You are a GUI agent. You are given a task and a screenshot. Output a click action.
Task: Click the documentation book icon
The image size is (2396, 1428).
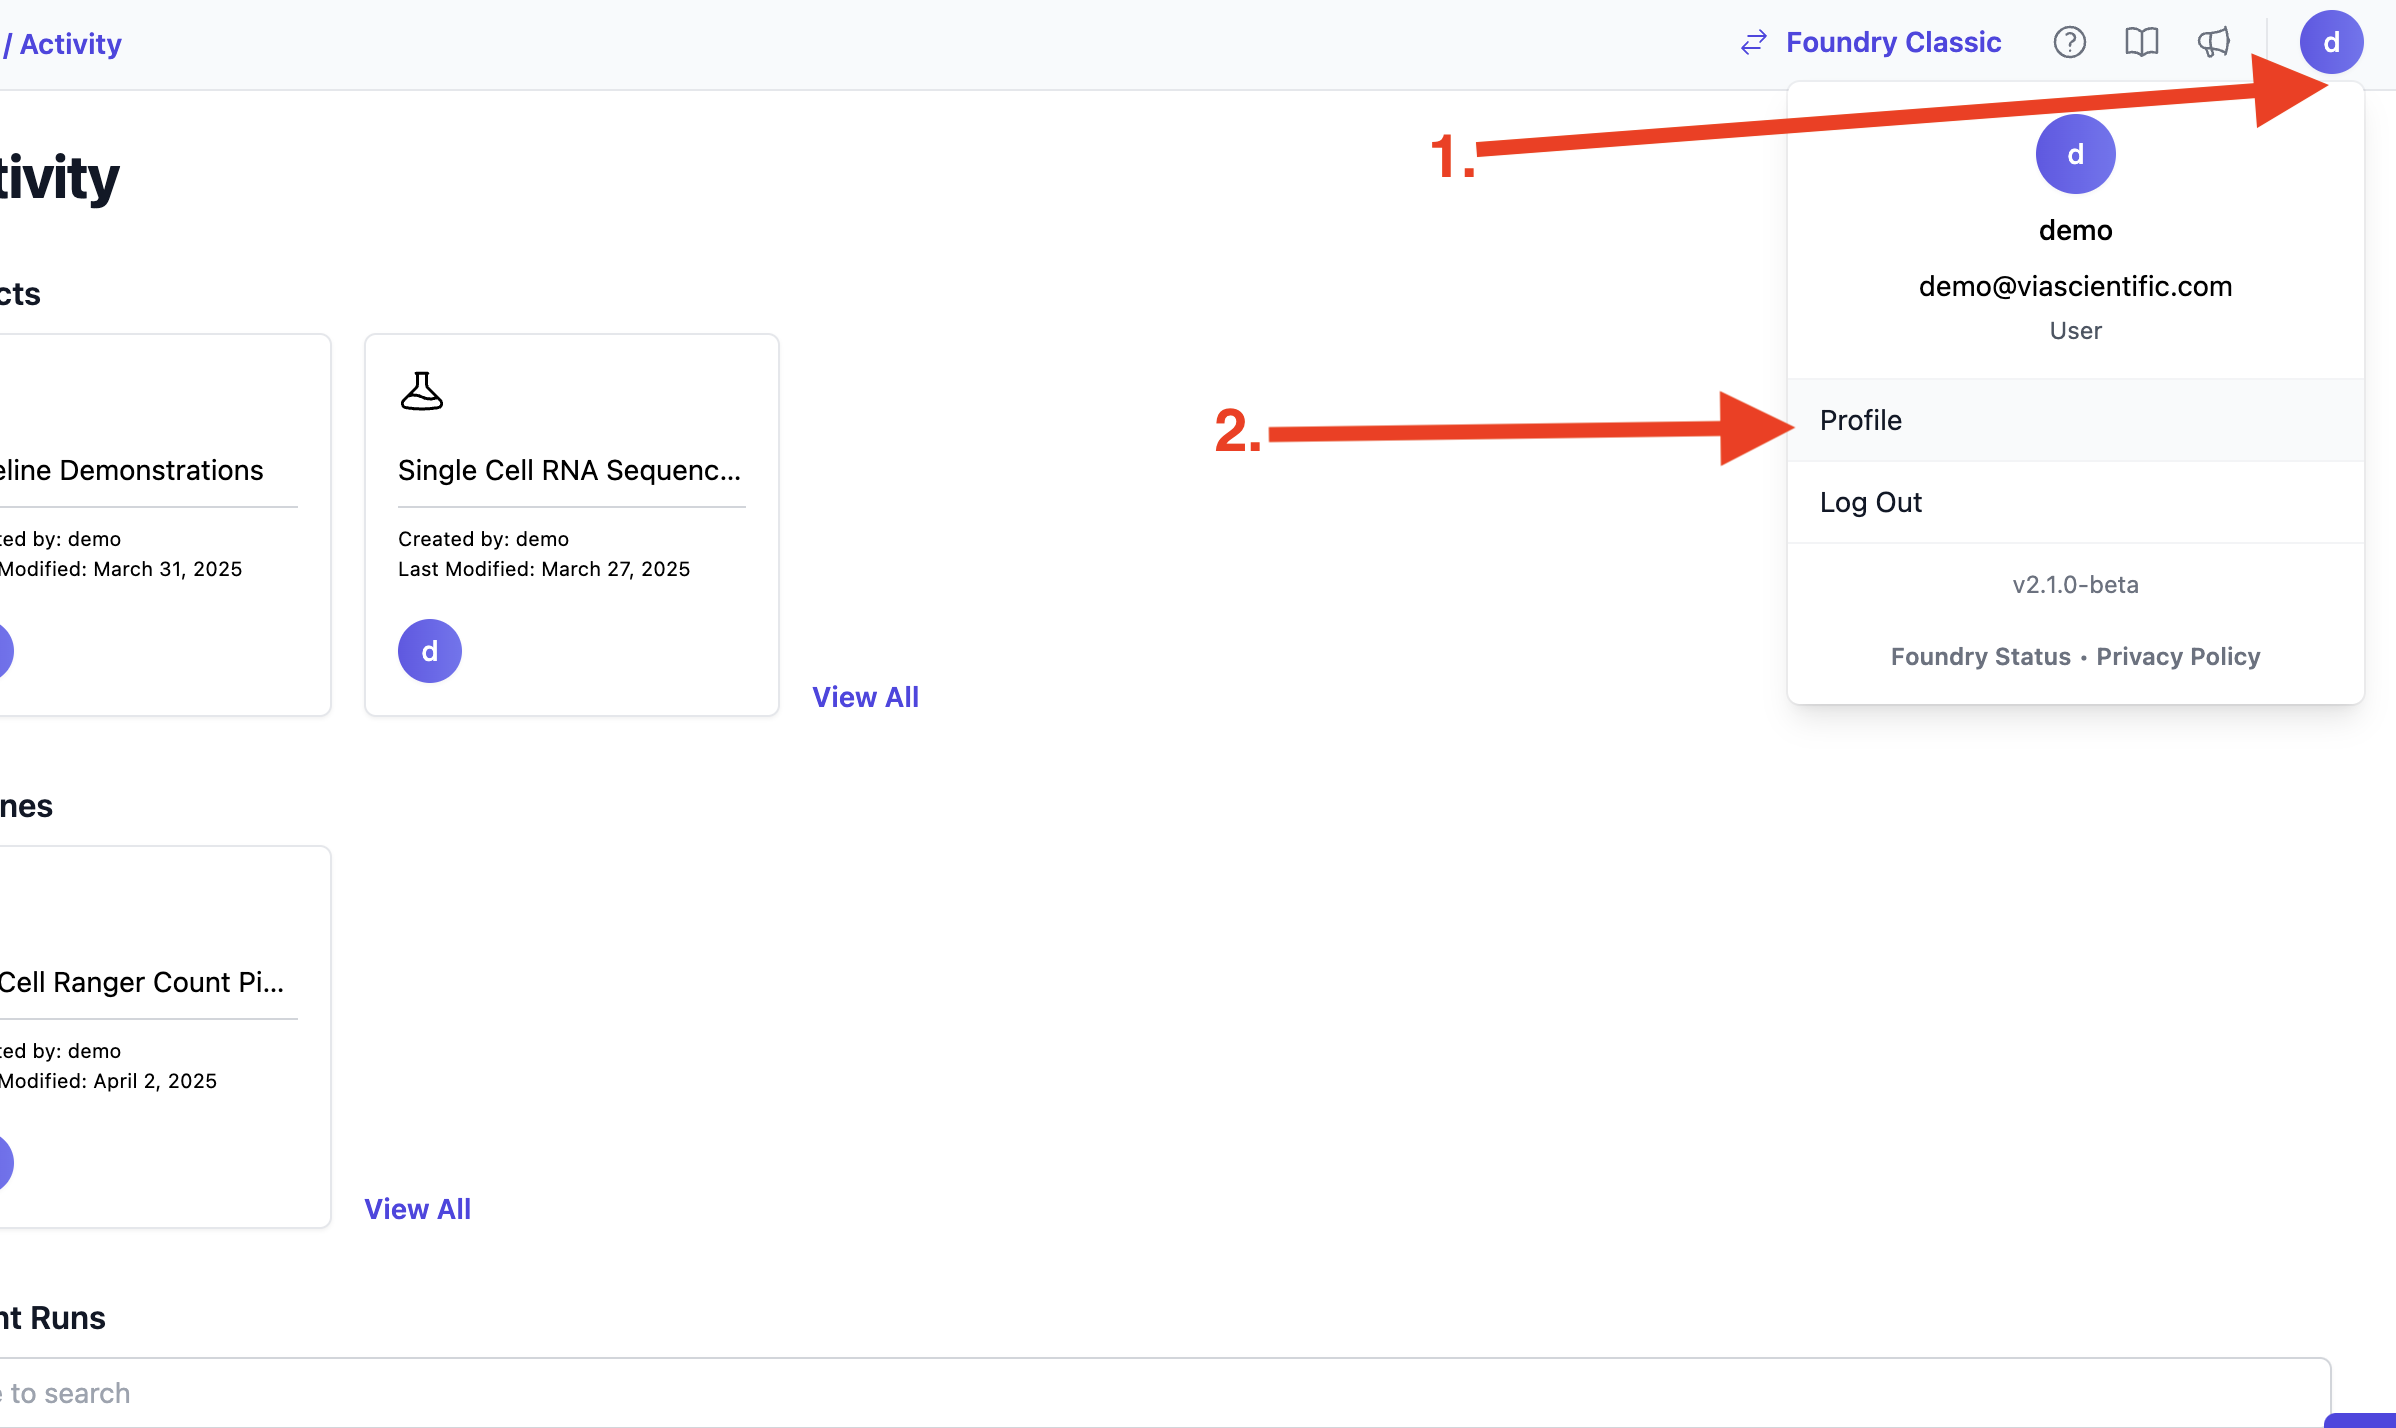tap(2141, 42)
